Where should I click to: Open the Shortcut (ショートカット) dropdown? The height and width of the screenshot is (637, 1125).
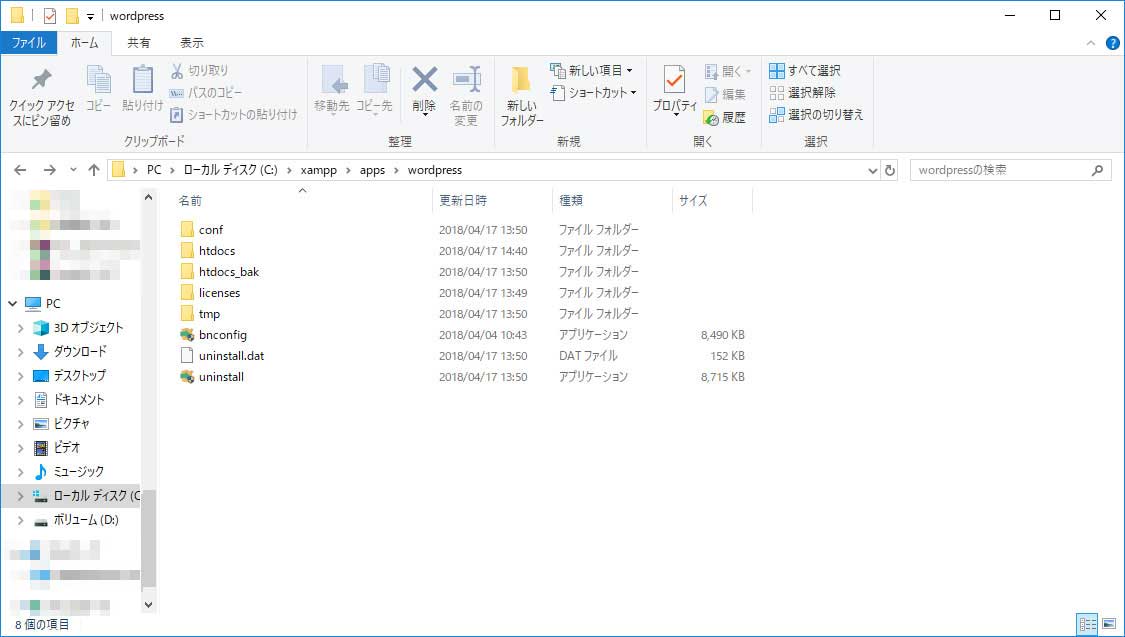[593, 93]
